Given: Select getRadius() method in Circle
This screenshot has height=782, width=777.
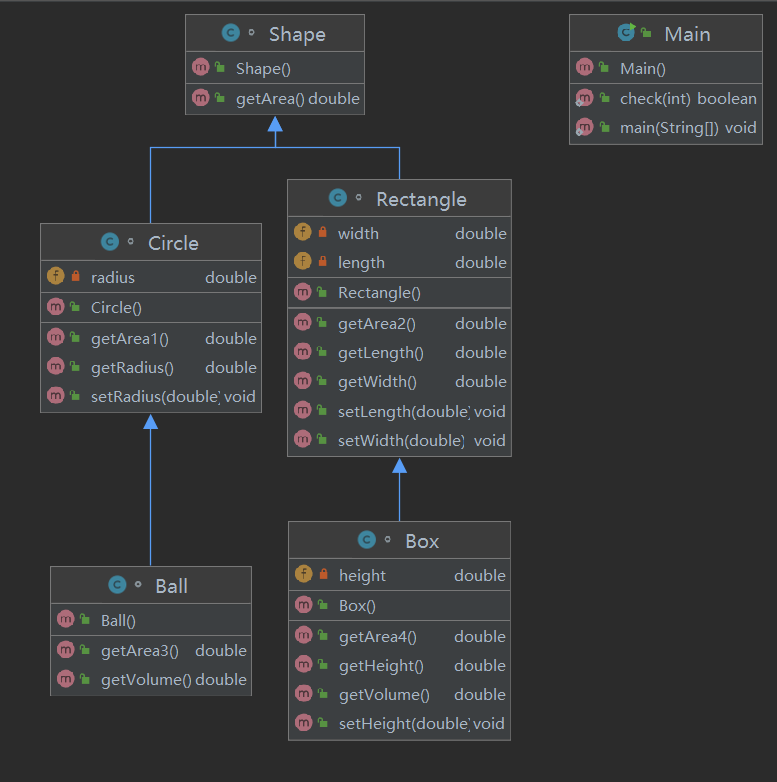Looking at the screenshot, I should (x=151, y=368).
